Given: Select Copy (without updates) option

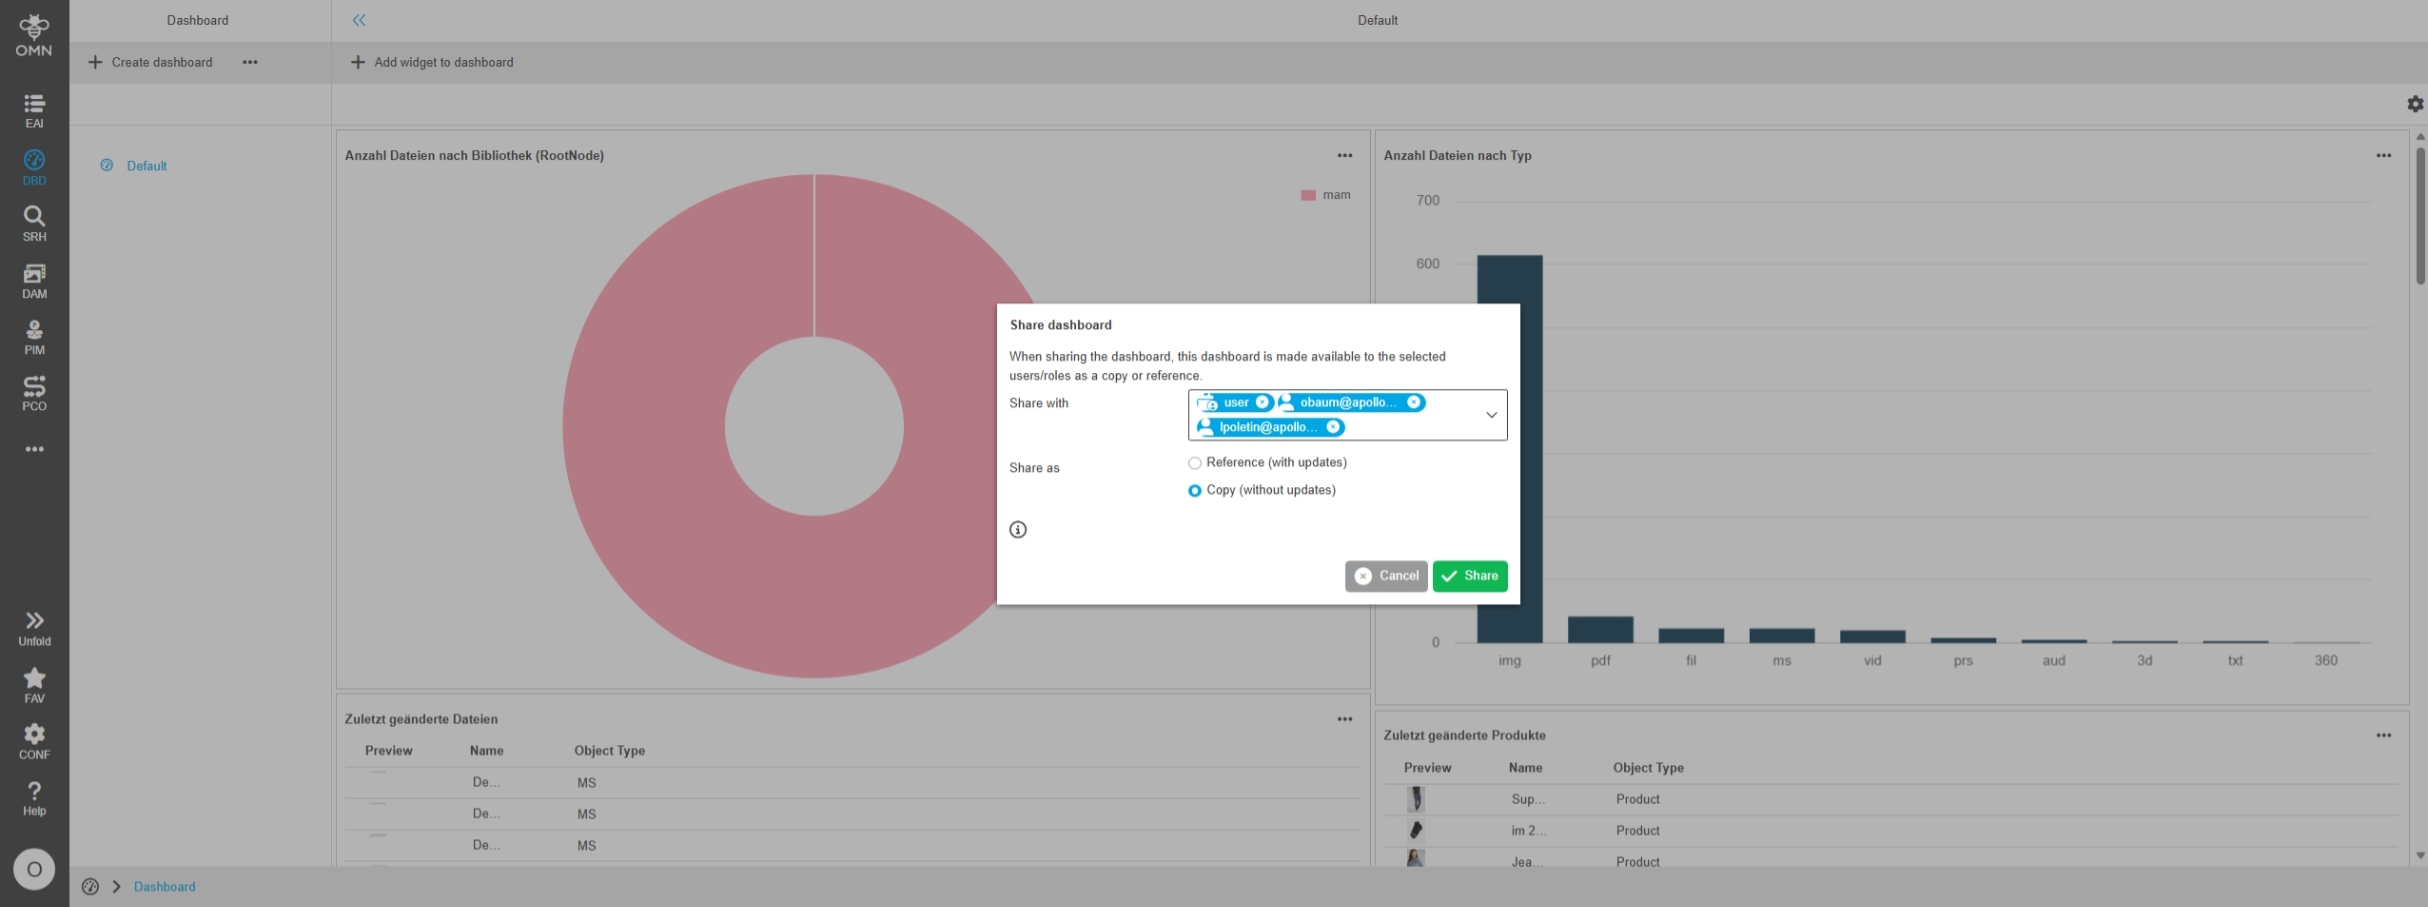Looking at the screenshot, I should 1194,491.
